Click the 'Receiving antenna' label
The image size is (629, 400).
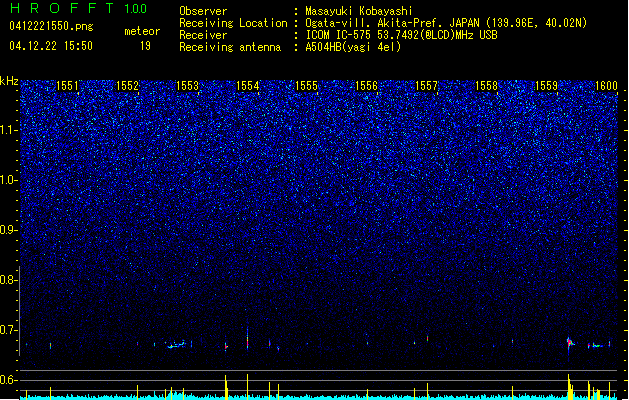tap(230, 47)
